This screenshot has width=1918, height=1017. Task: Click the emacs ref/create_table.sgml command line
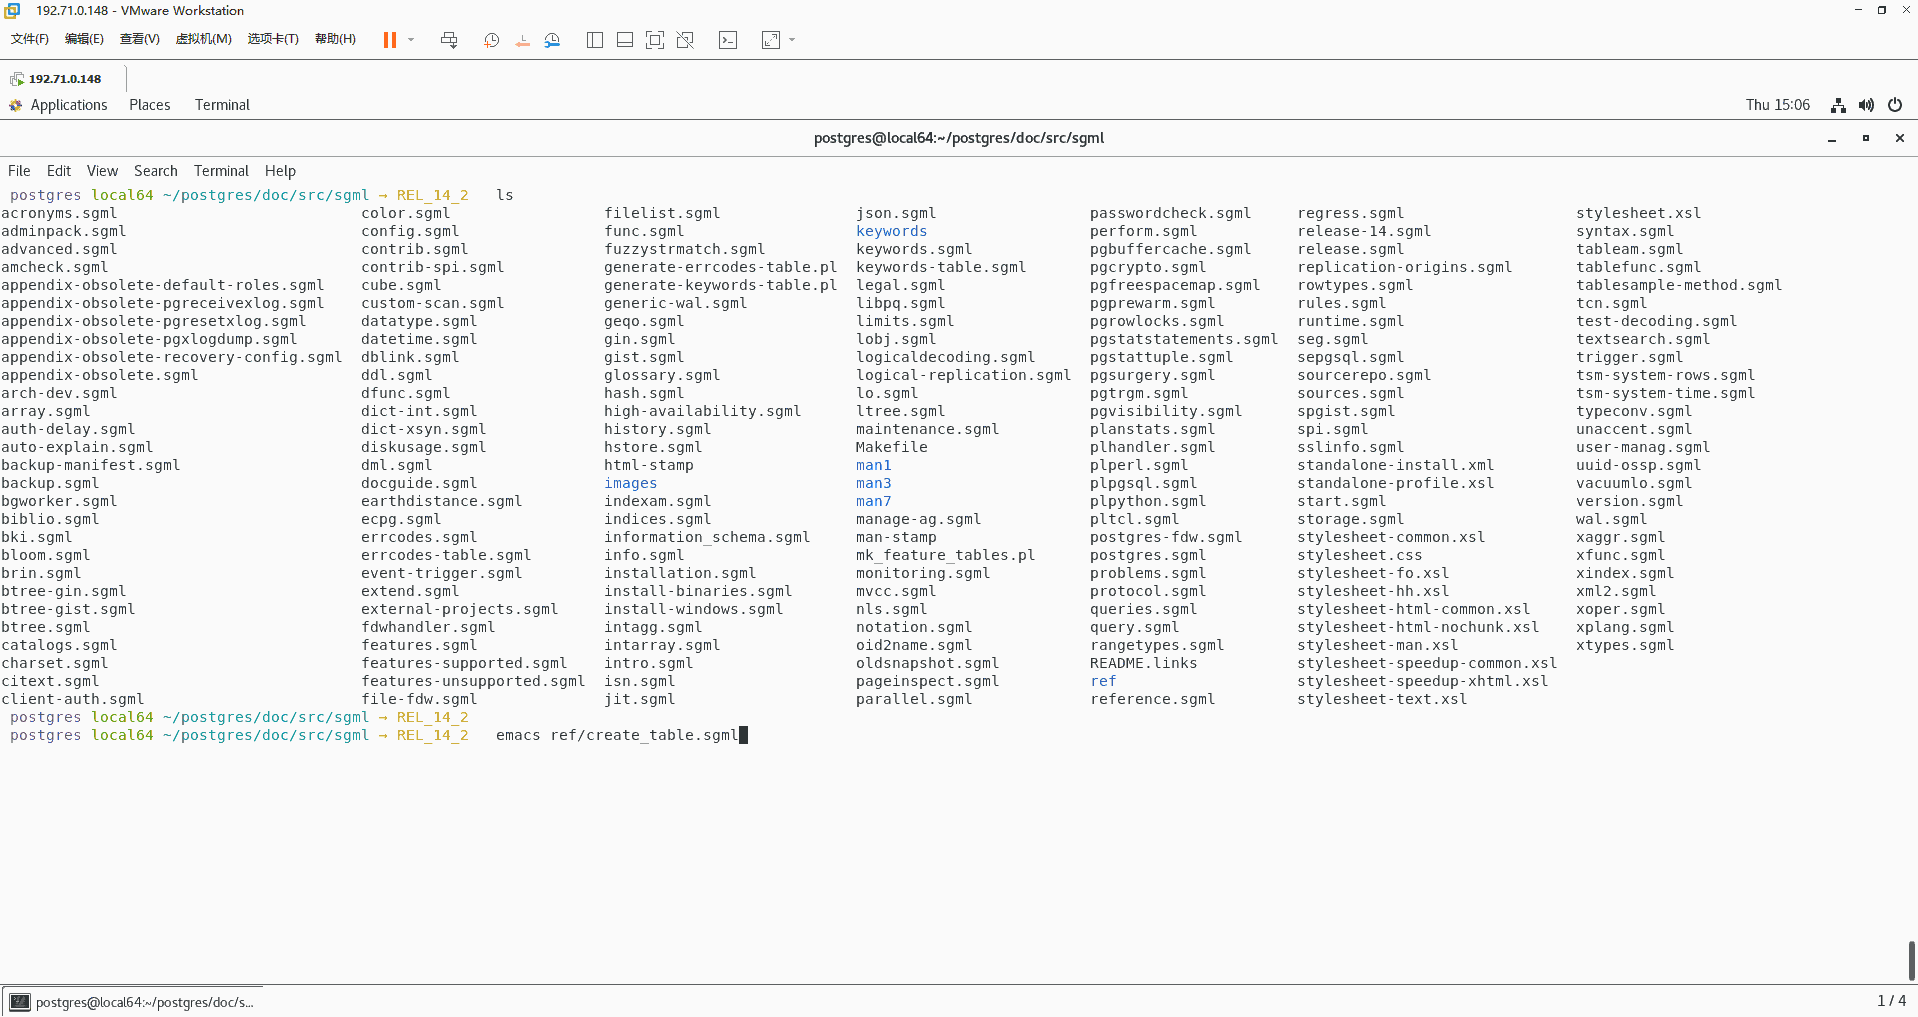(x=617, y=735)
